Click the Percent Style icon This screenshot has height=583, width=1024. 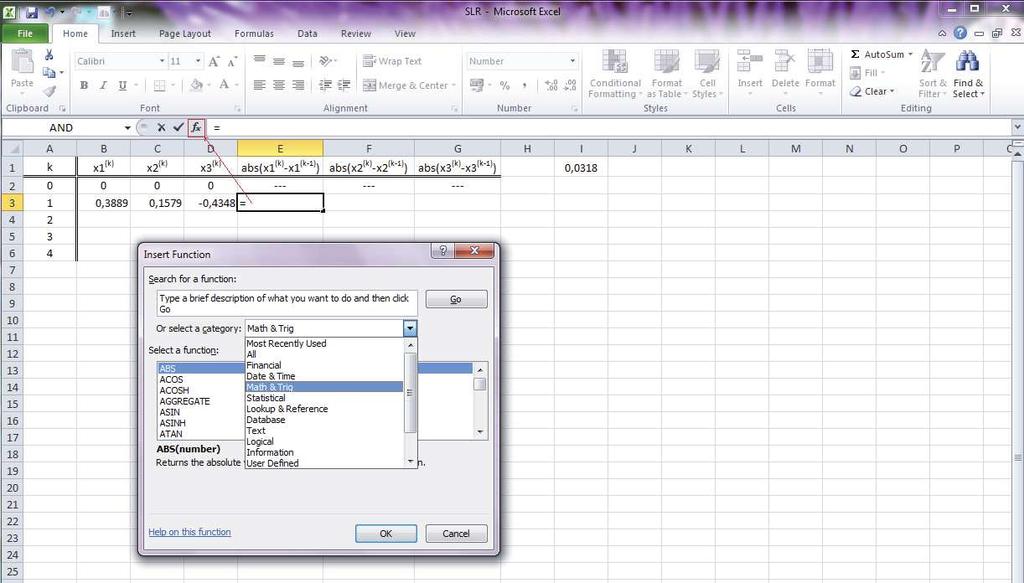pos(505,86)
